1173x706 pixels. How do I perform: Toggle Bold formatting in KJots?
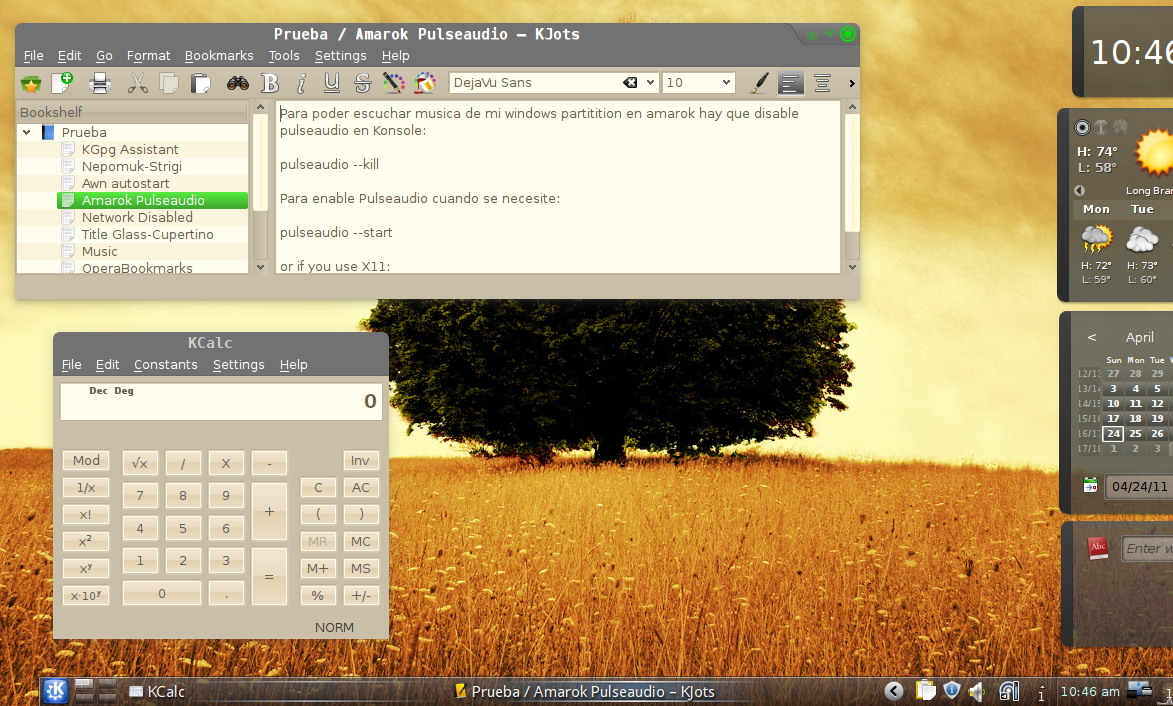click(x=270, y=83)
